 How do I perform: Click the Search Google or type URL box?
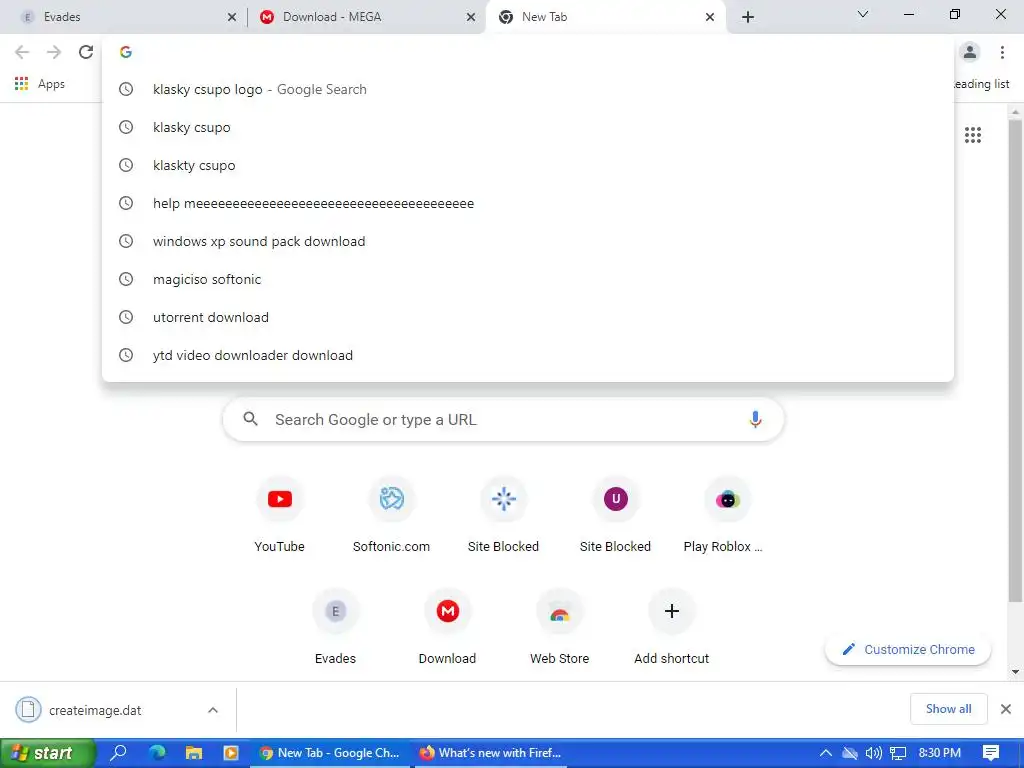click(x=504, y=419)
